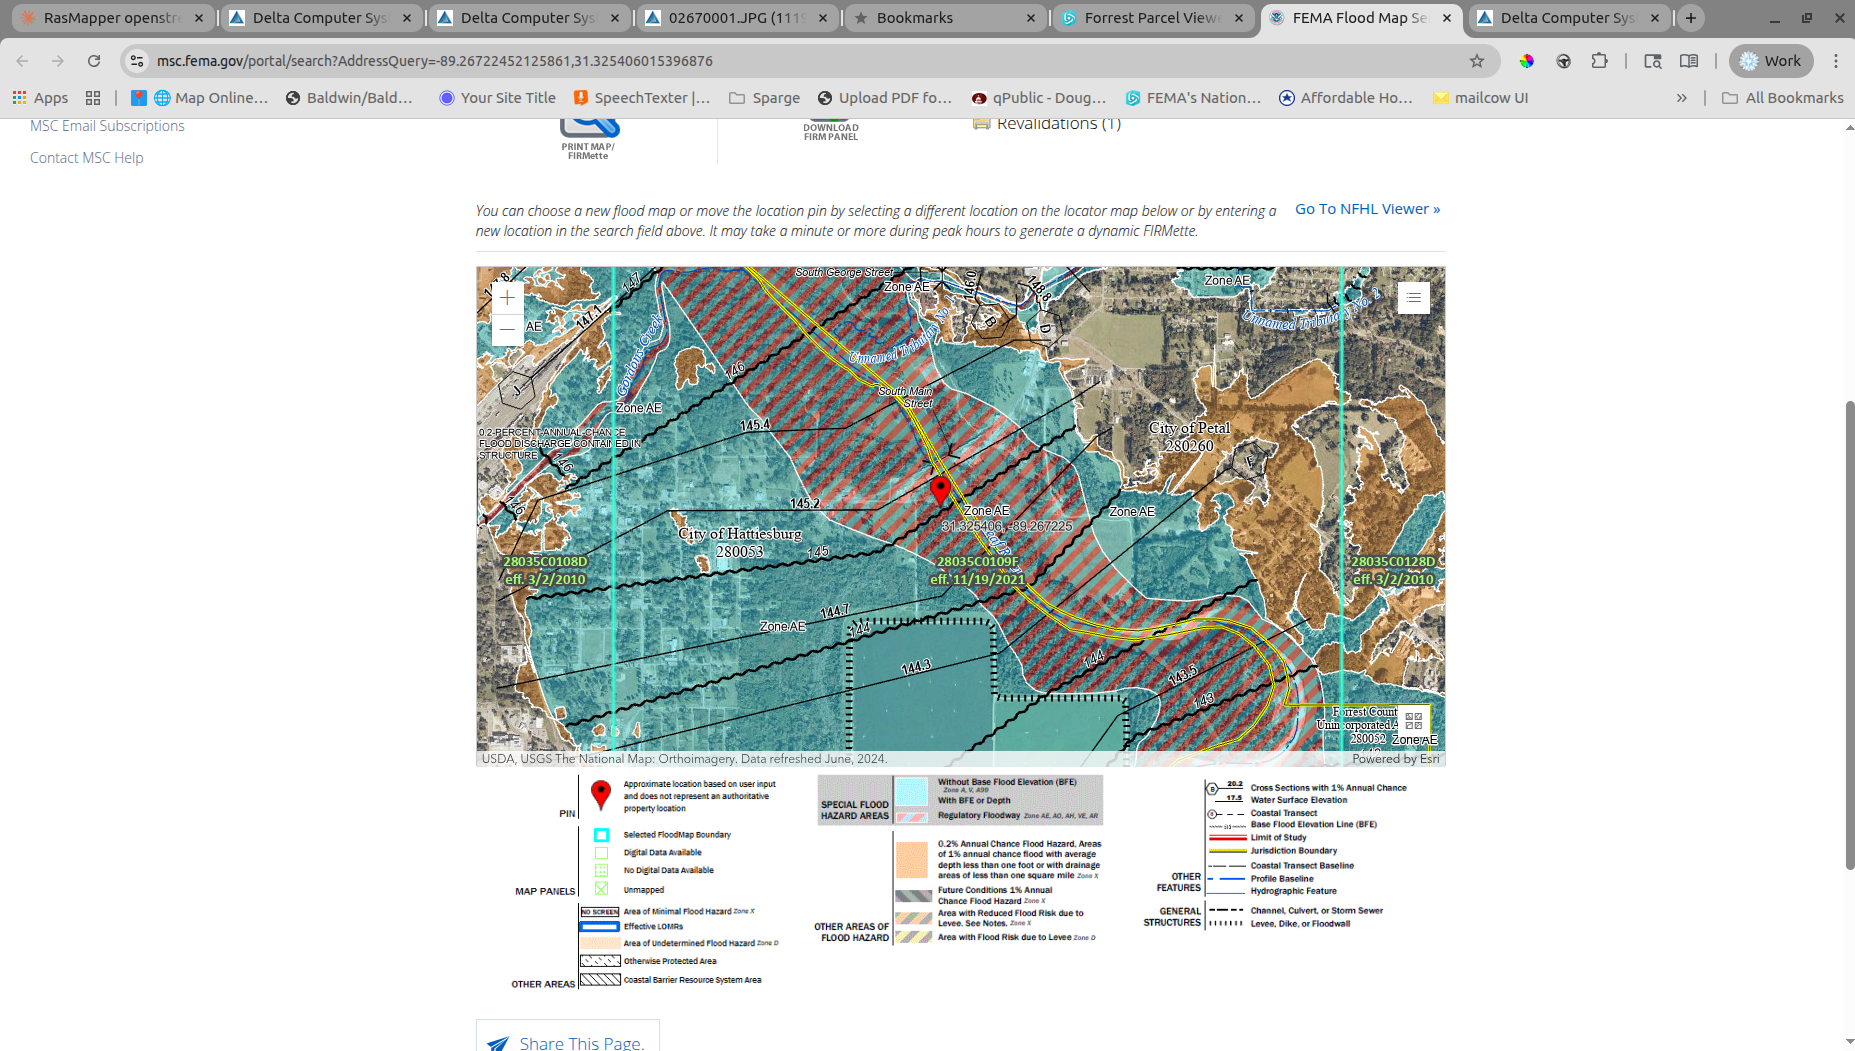Screen dimensions: 1855x1051
Task: Zoom out using the map's minus button
Action: 507,327
